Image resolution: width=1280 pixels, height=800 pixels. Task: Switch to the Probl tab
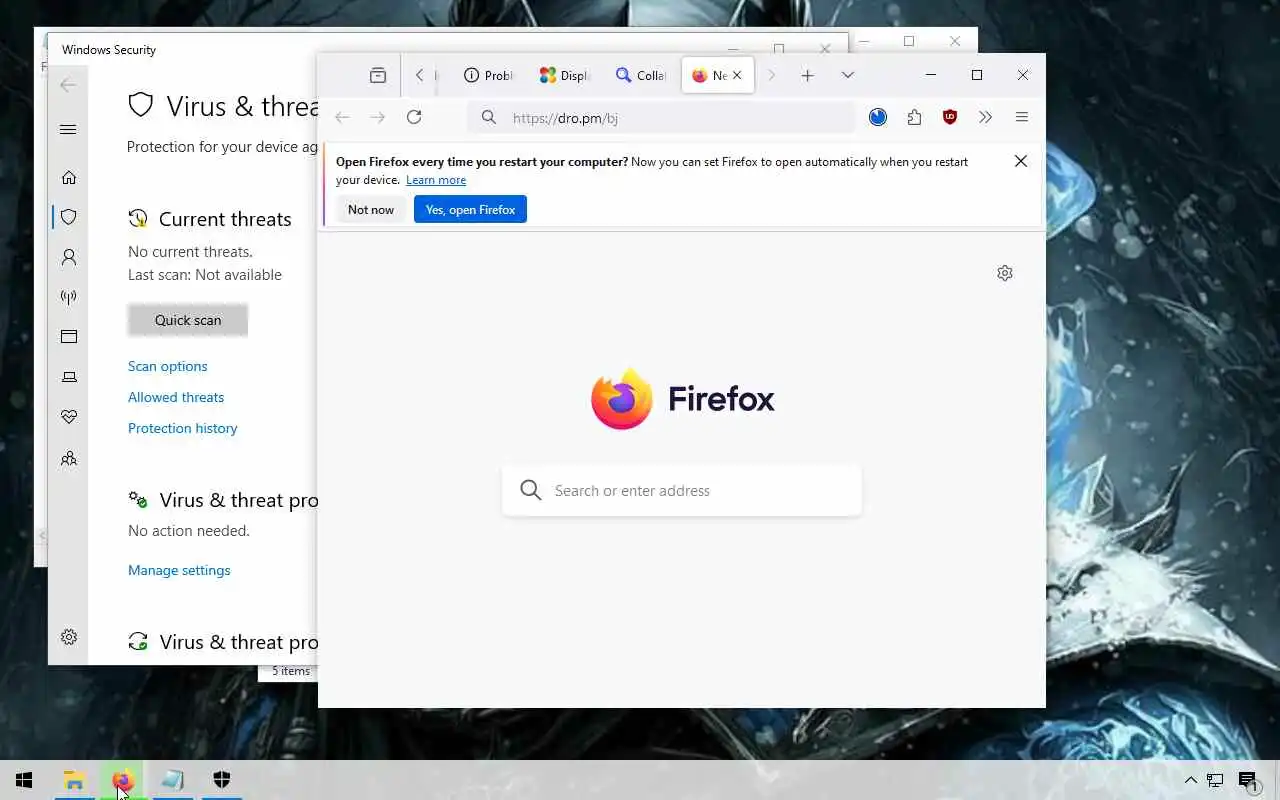click(488, 75)
